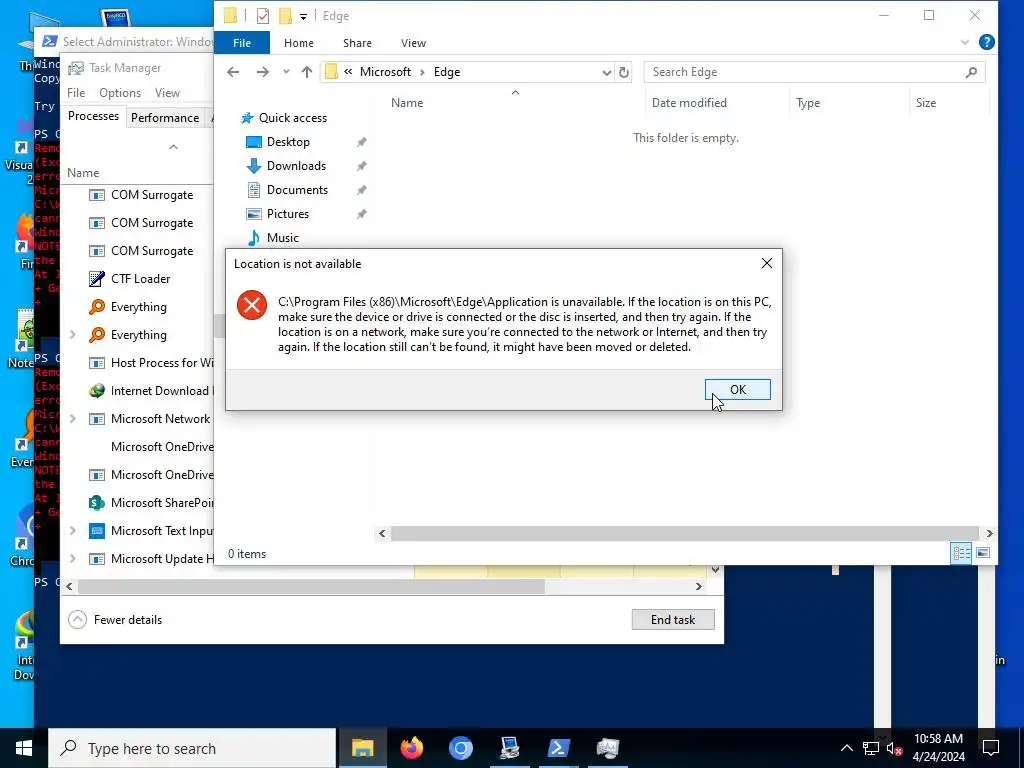Open Quick Access Toolbar customize dropdown
This screenshot has height=768, width=1024.
pos(303,16)
